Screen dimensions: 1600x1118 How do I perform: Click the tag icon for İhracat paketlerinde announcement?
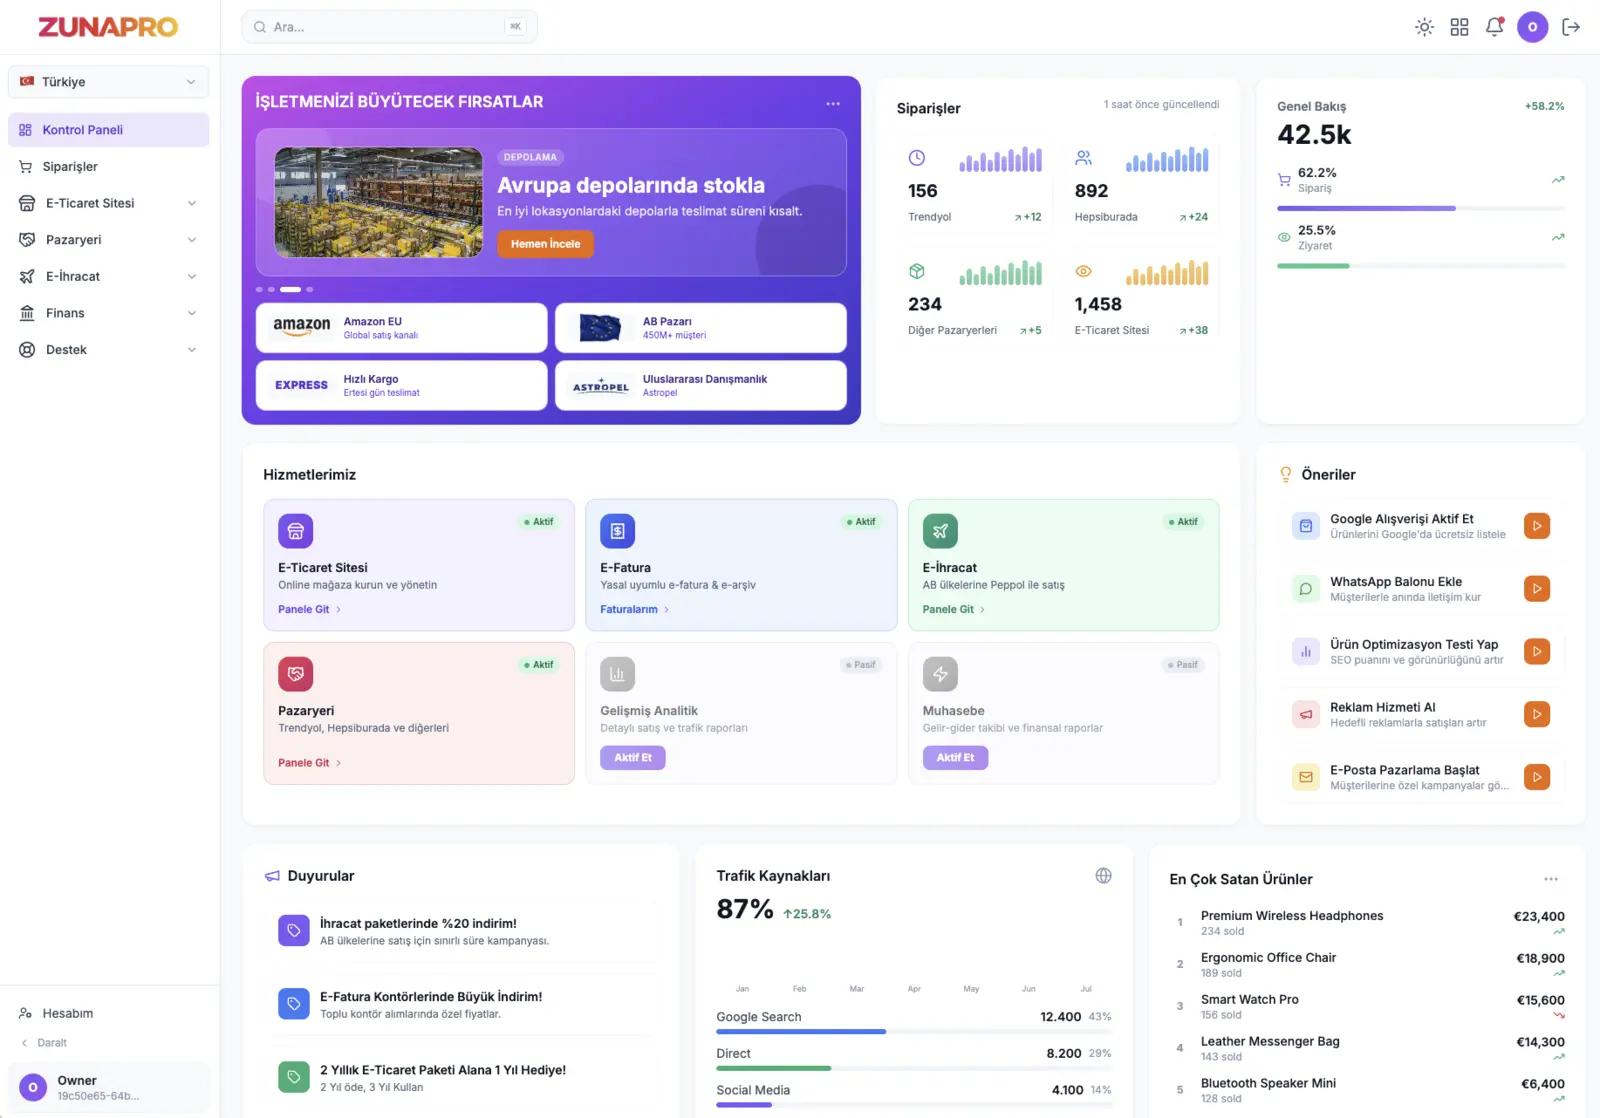pos(294,931)
